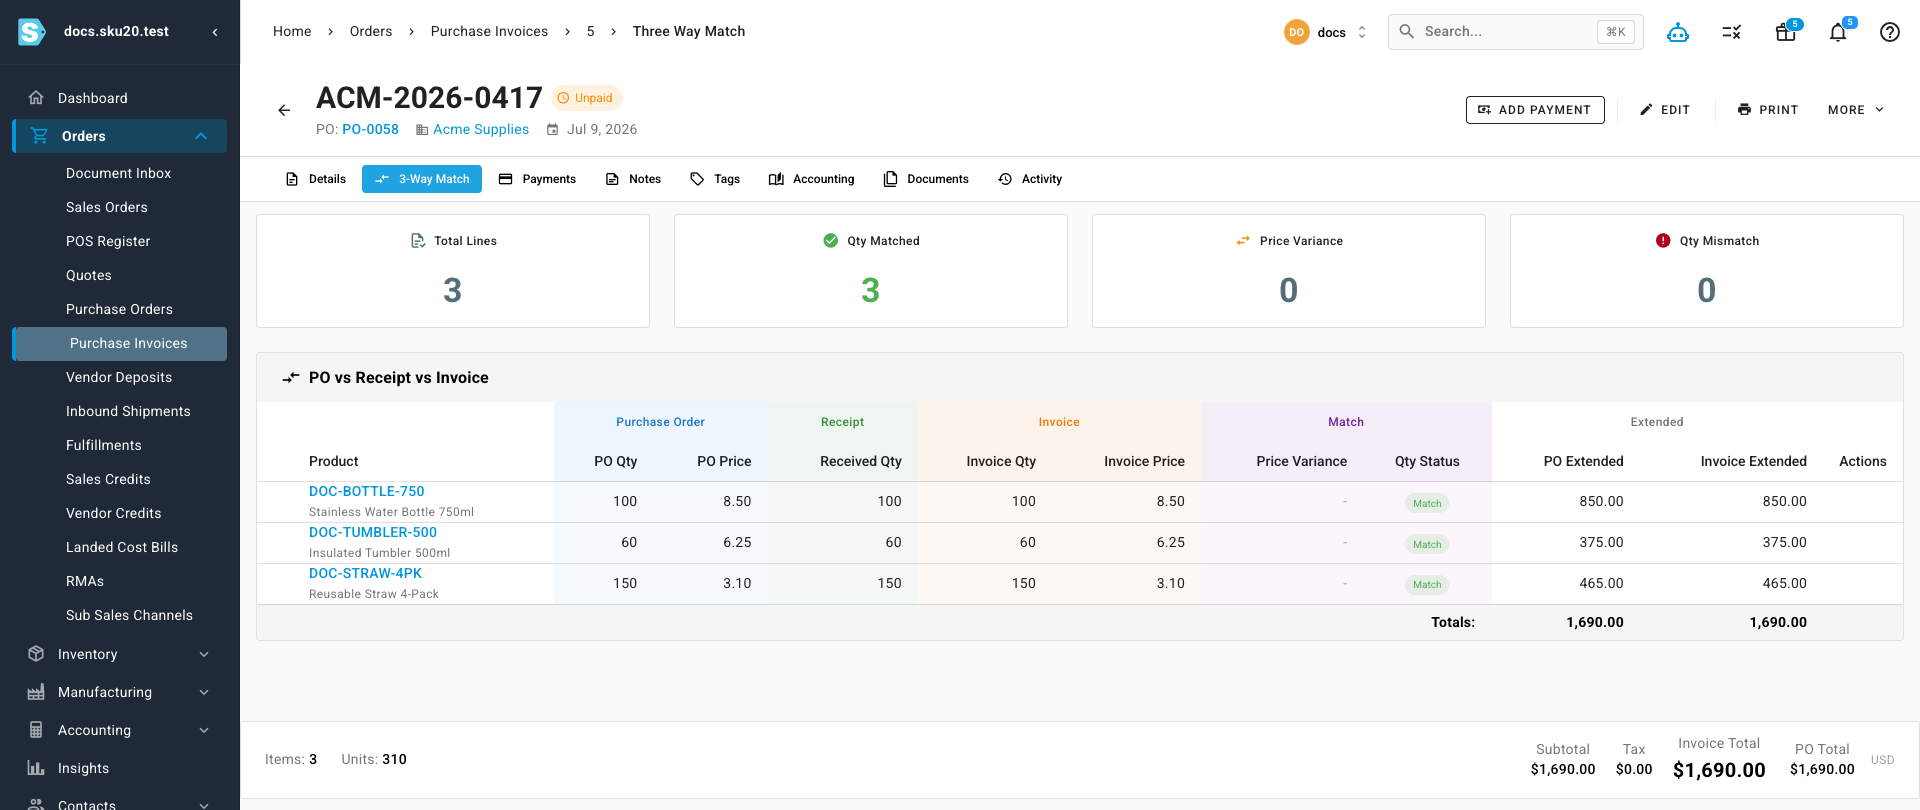
Task: Open the Tags tab
Action: (715, 179)
